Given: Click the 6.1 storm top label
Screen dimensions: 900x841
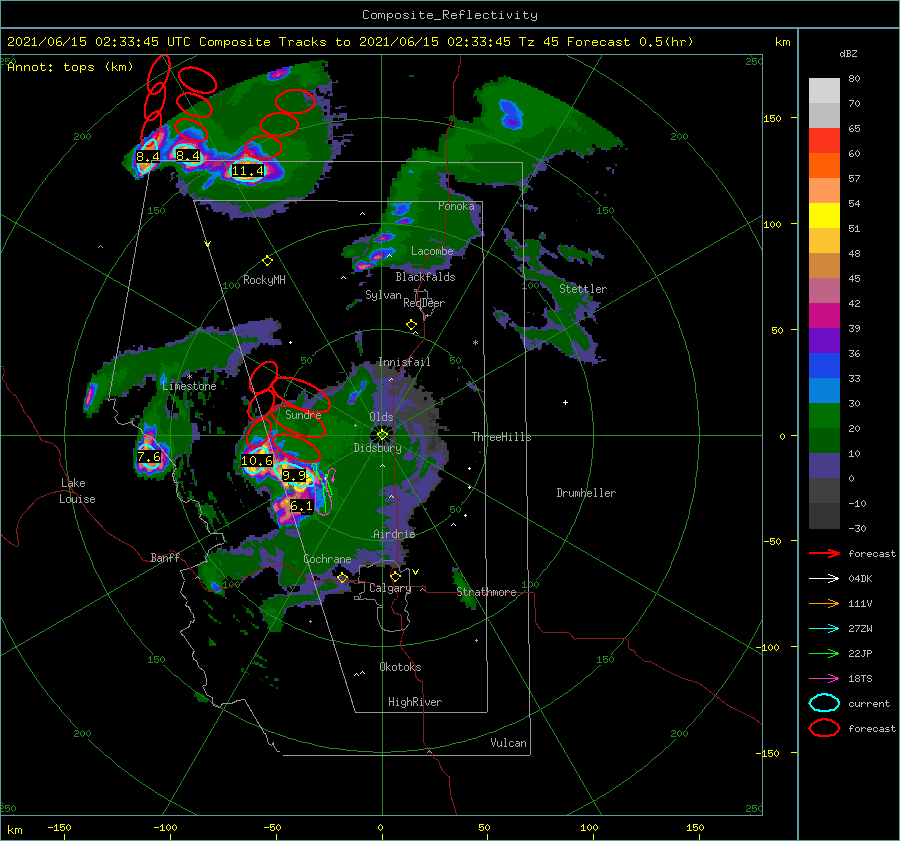Looking at the screenshot, I should click(301, 506).
